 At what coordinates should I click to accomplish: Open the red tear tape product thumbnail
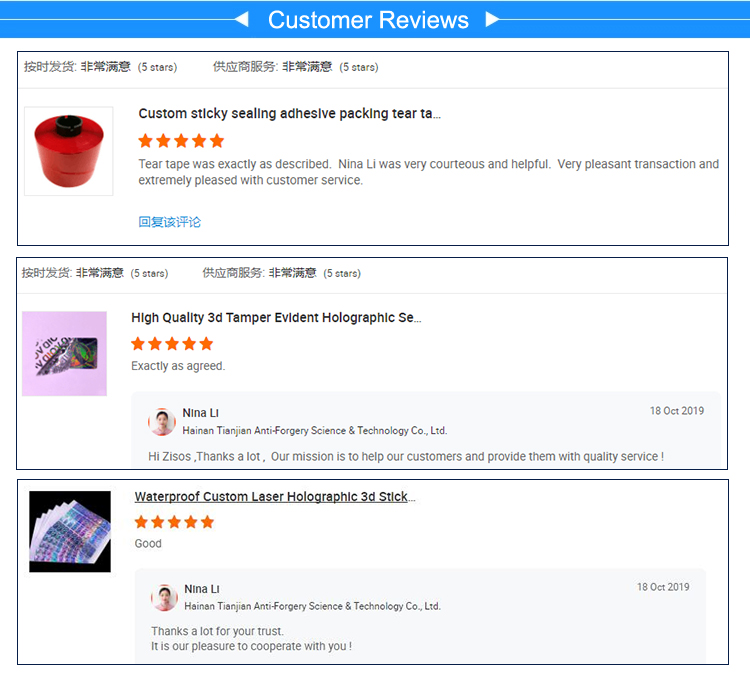click(69, 151)
